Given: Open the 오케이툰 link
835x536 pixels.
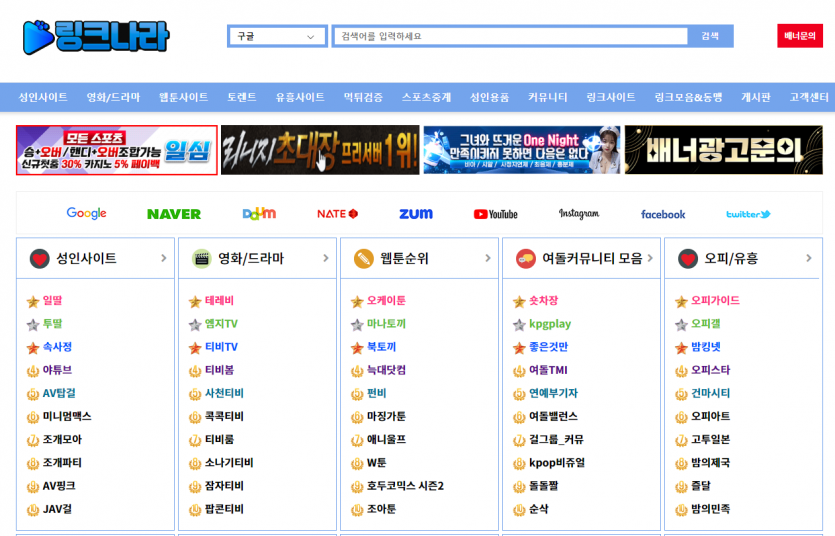Looking at the screenshot, I should (x=387, y=301).
